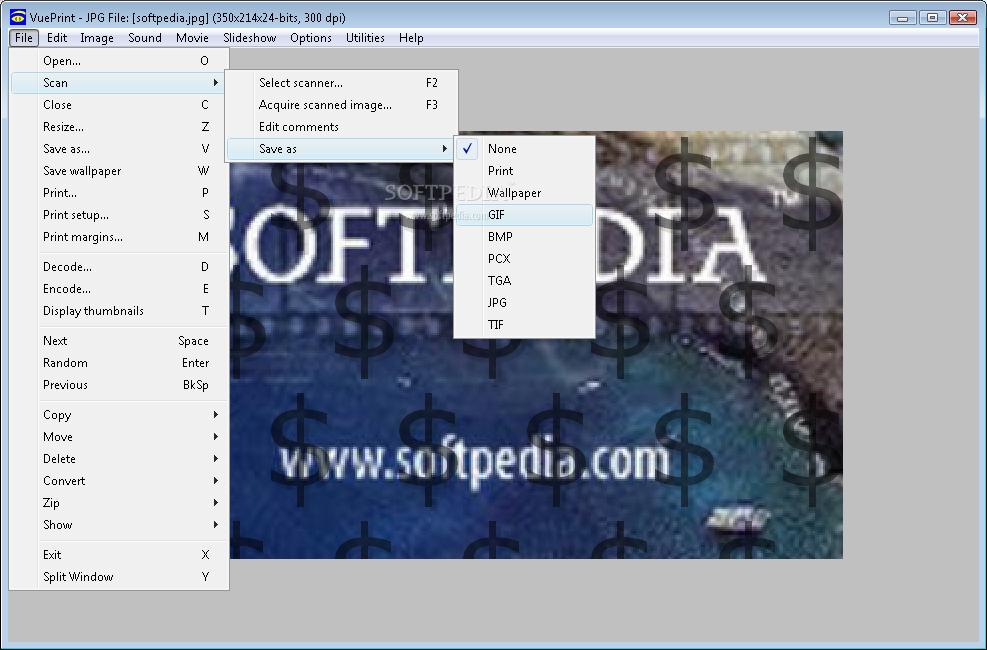Choose Close in the File menu
The image size is (987, 650).
coord(119,105)
